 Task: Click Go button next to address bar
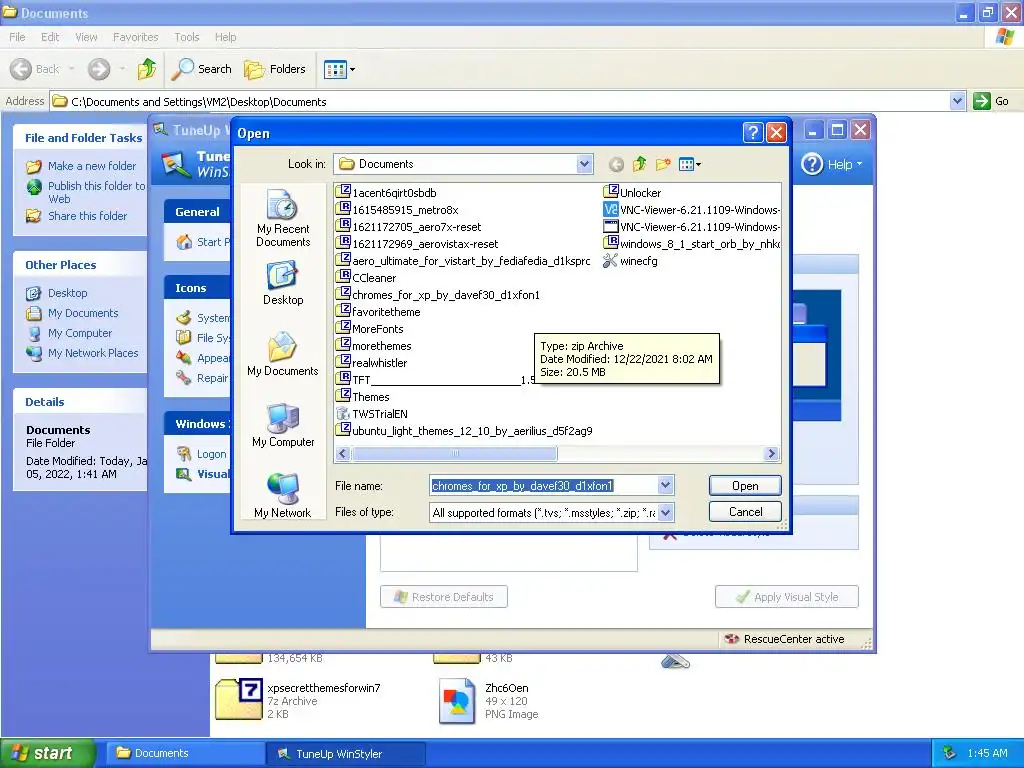pos(992,101)
